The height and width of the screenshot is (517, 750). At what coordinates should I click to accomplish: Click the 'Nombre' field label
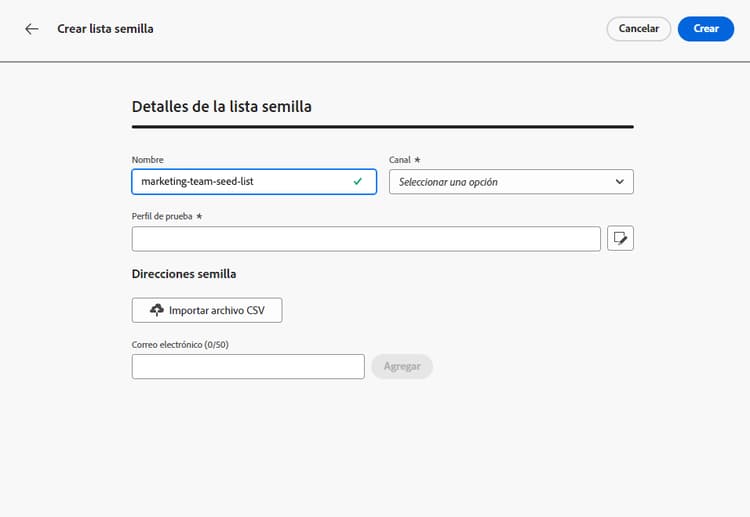[147, 160]
